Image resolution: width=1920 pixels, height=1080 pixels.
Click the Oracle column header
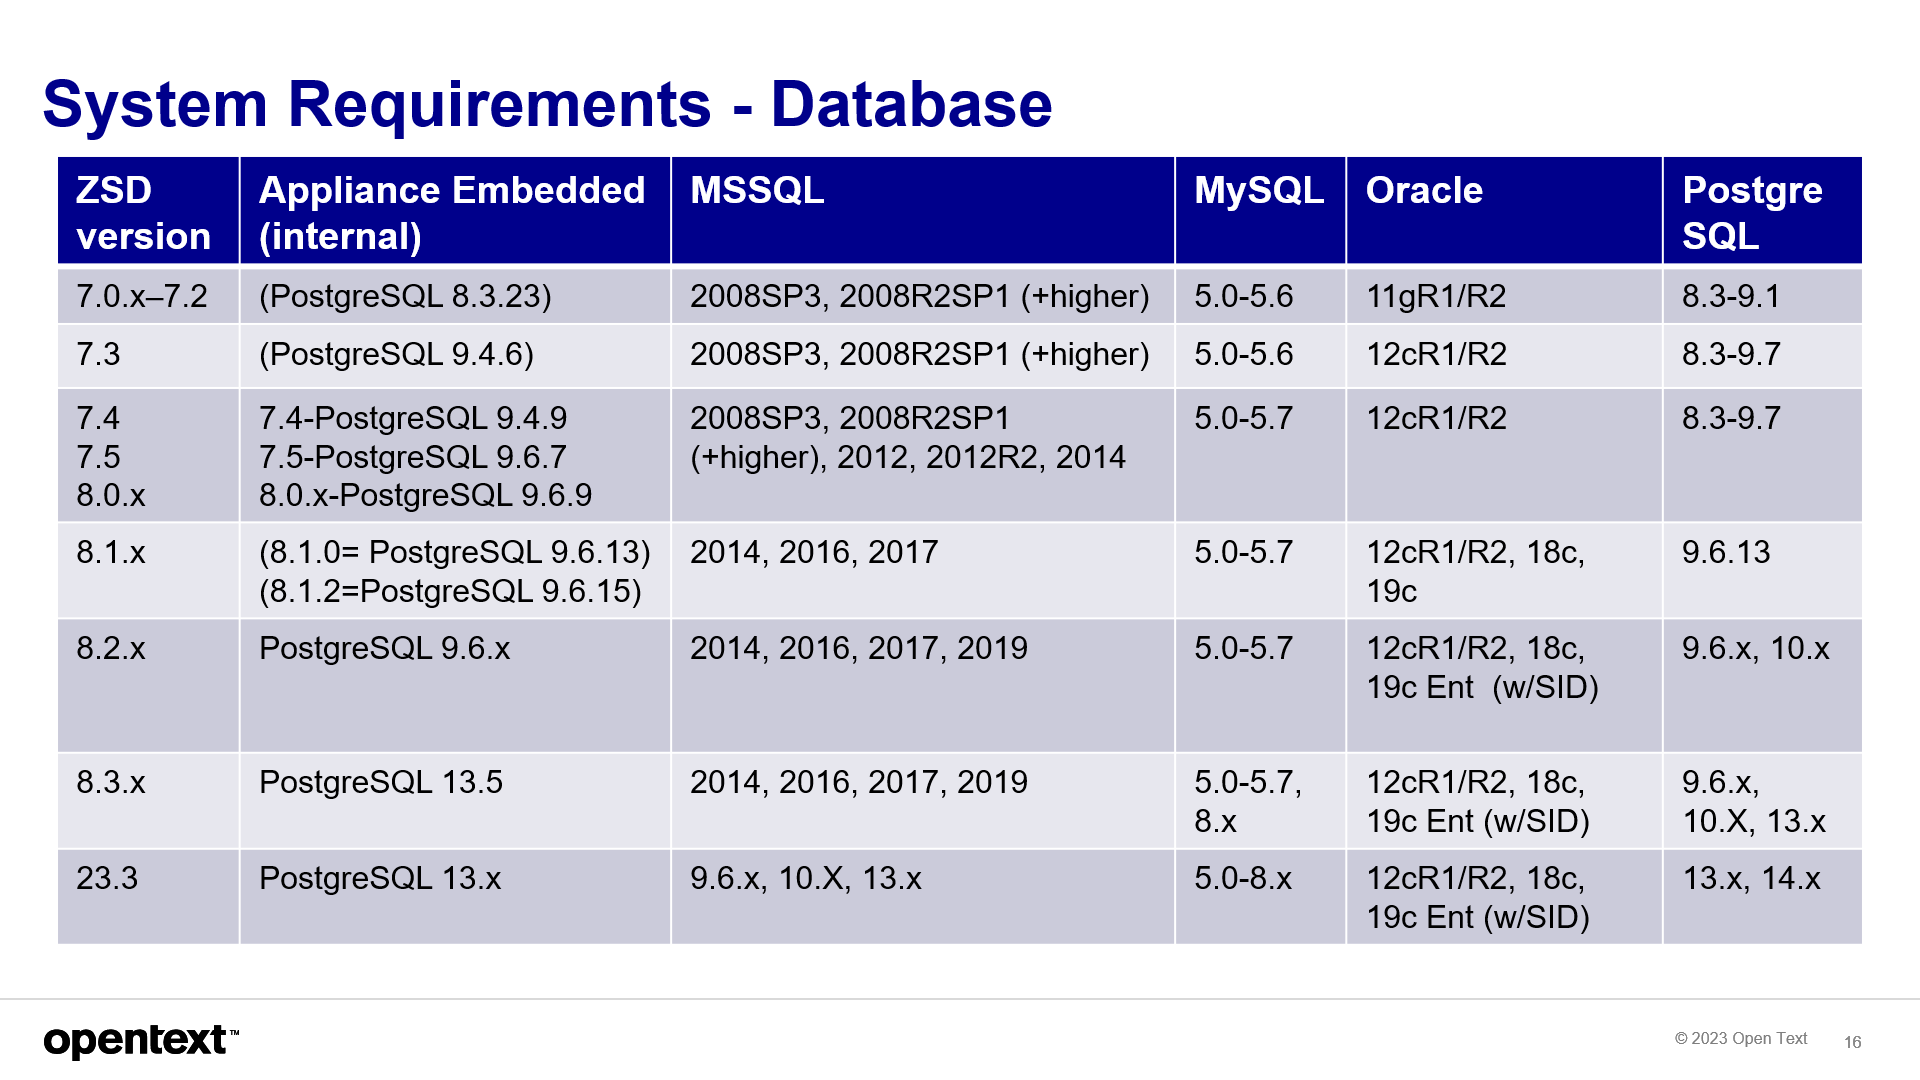click(1504, 211)
